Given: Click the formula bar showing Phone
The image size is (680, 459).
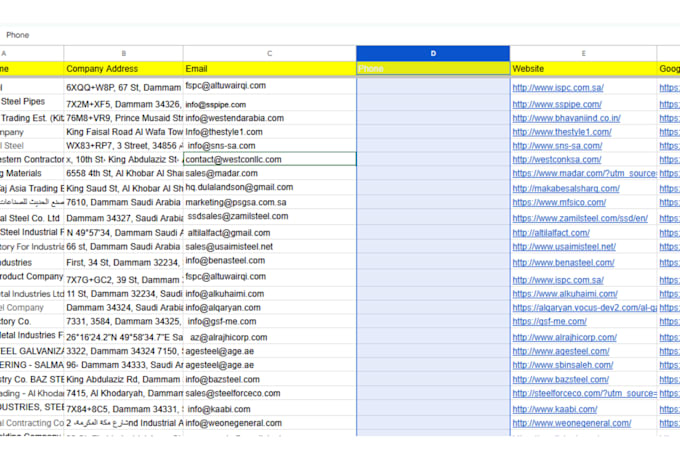Looking at the screenshot, I should click(338, 35).
